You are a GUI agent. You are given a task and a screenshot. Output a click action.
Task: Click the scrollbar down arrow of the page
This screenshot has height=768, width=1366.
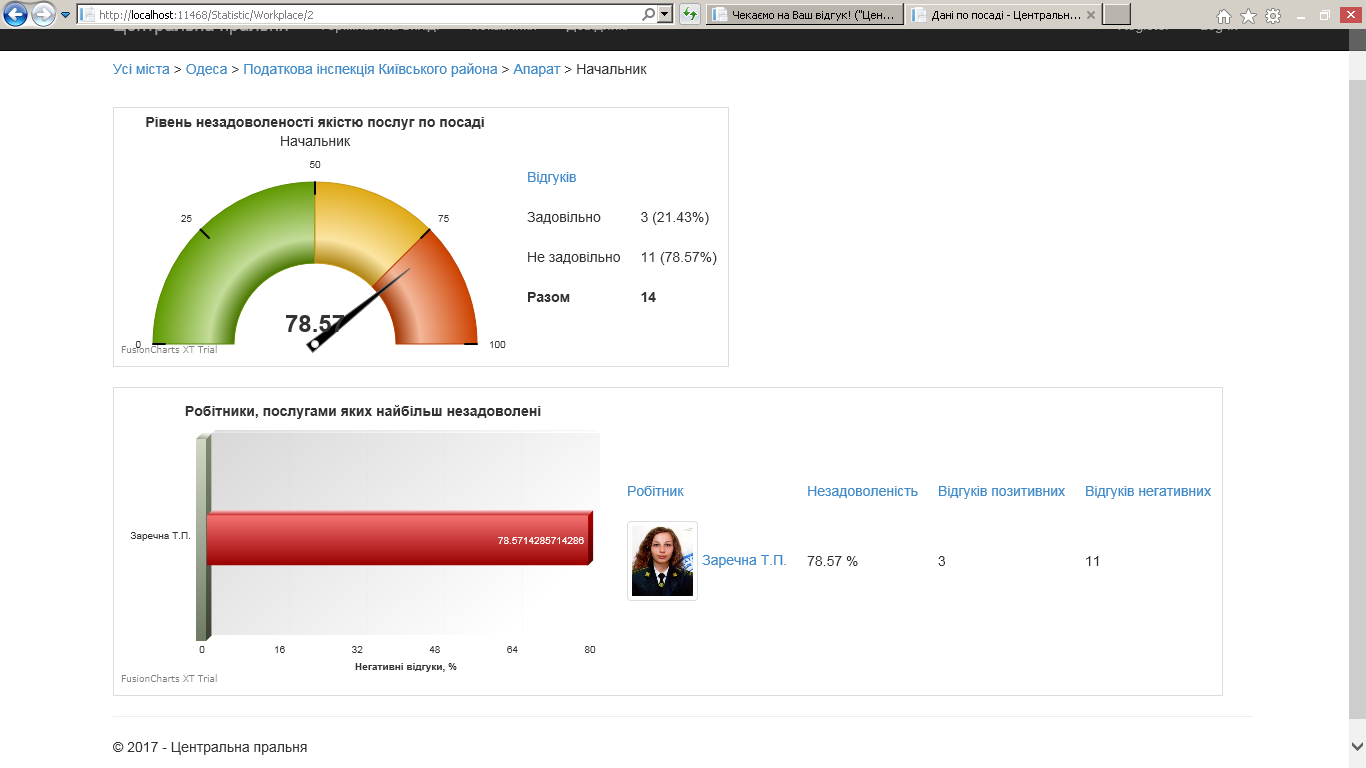tap(1357, 746)
